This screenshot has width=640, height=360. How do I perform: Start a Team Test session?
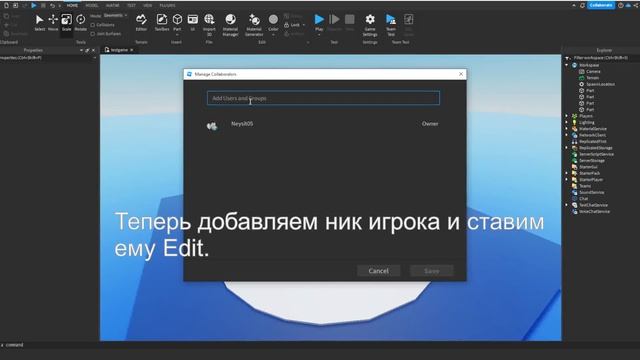(391, 24)
